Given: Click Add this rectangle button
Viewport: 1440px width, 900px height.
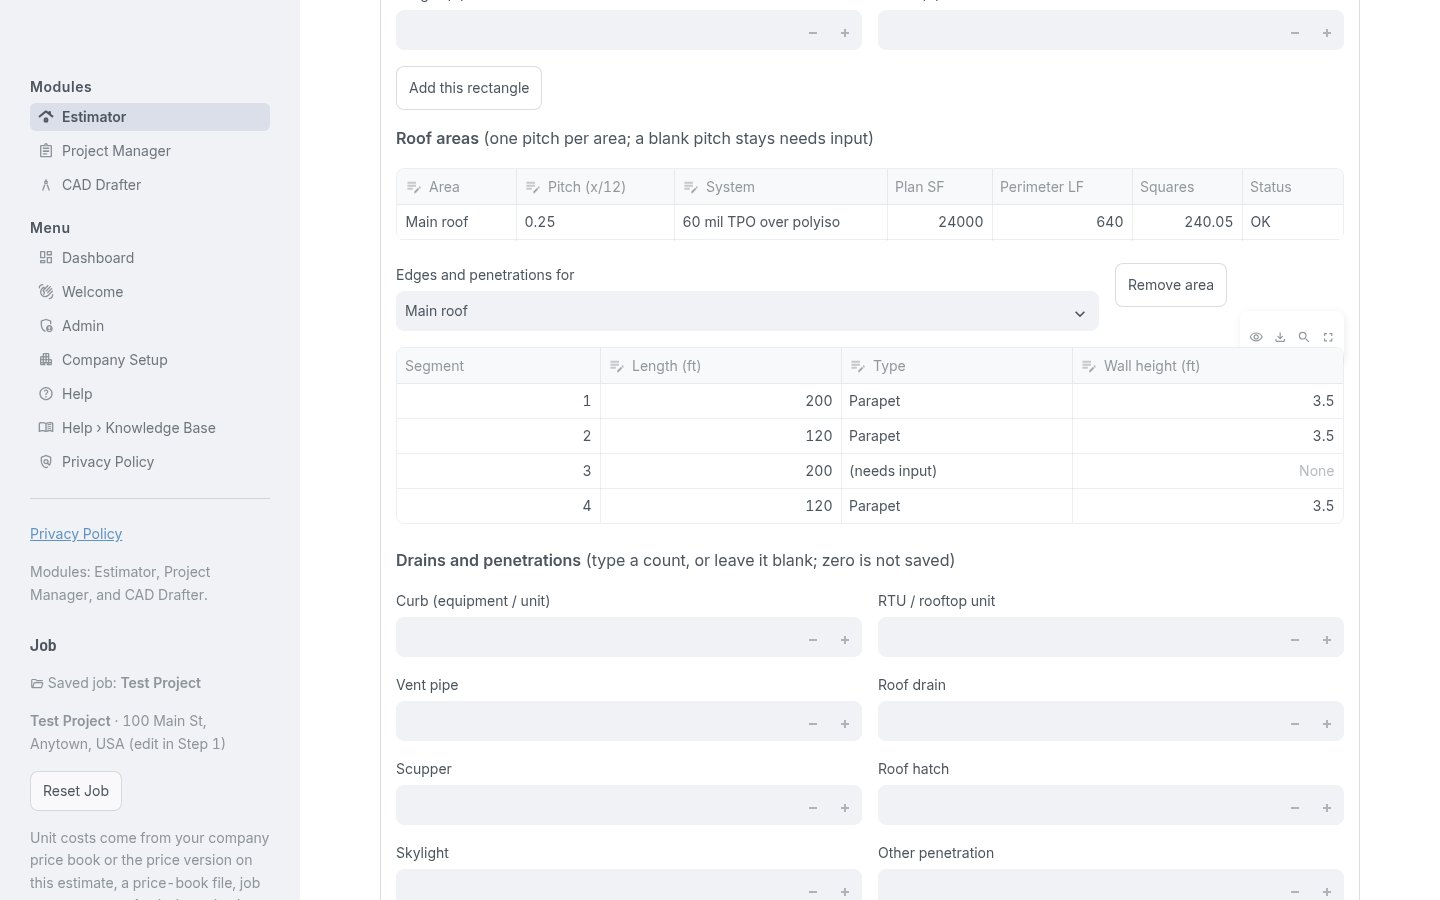Looking at the screenshot, I should [469, 88].
